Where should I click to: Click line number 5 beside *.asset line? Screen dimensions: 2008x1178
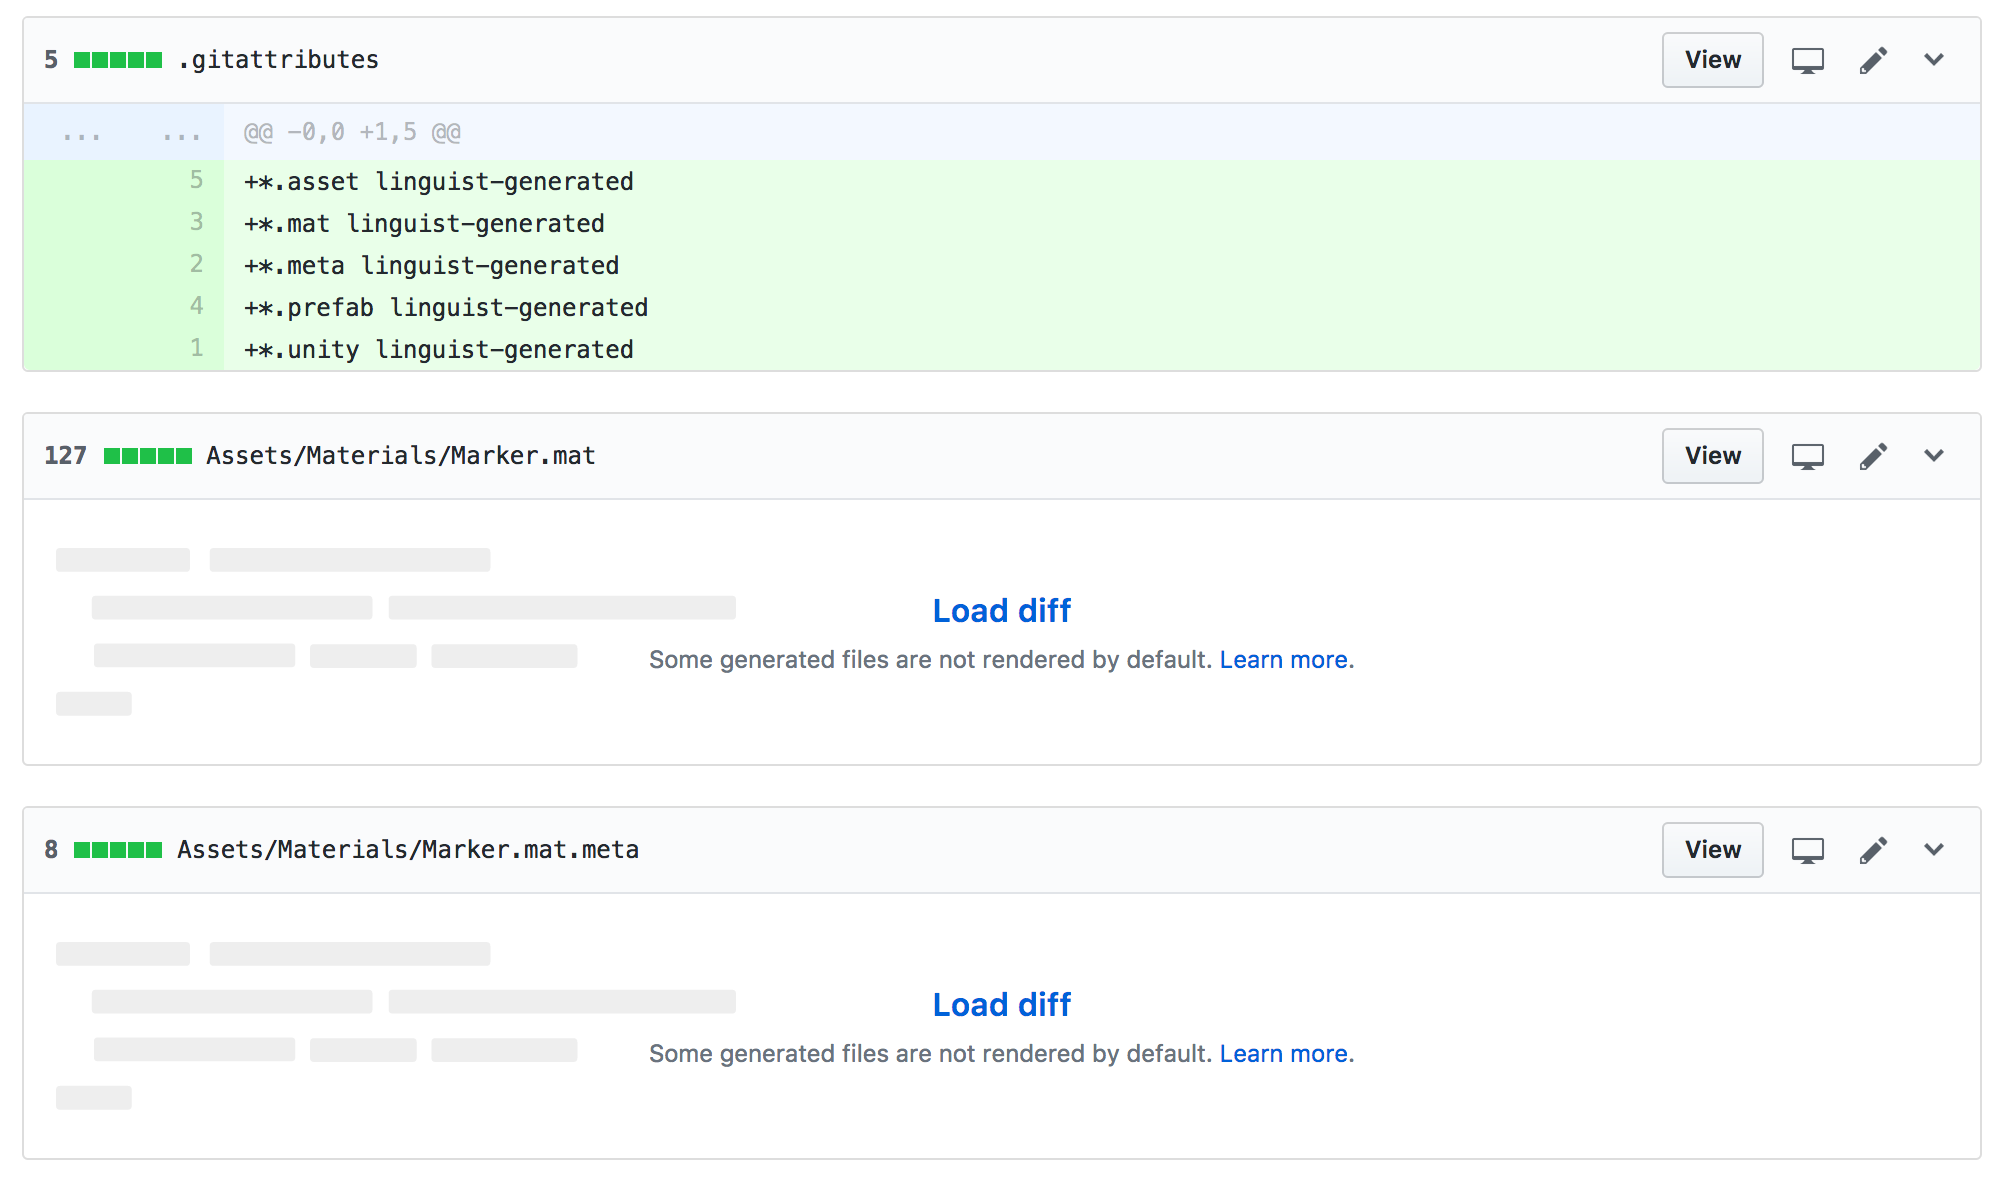[x=196, y=180]
